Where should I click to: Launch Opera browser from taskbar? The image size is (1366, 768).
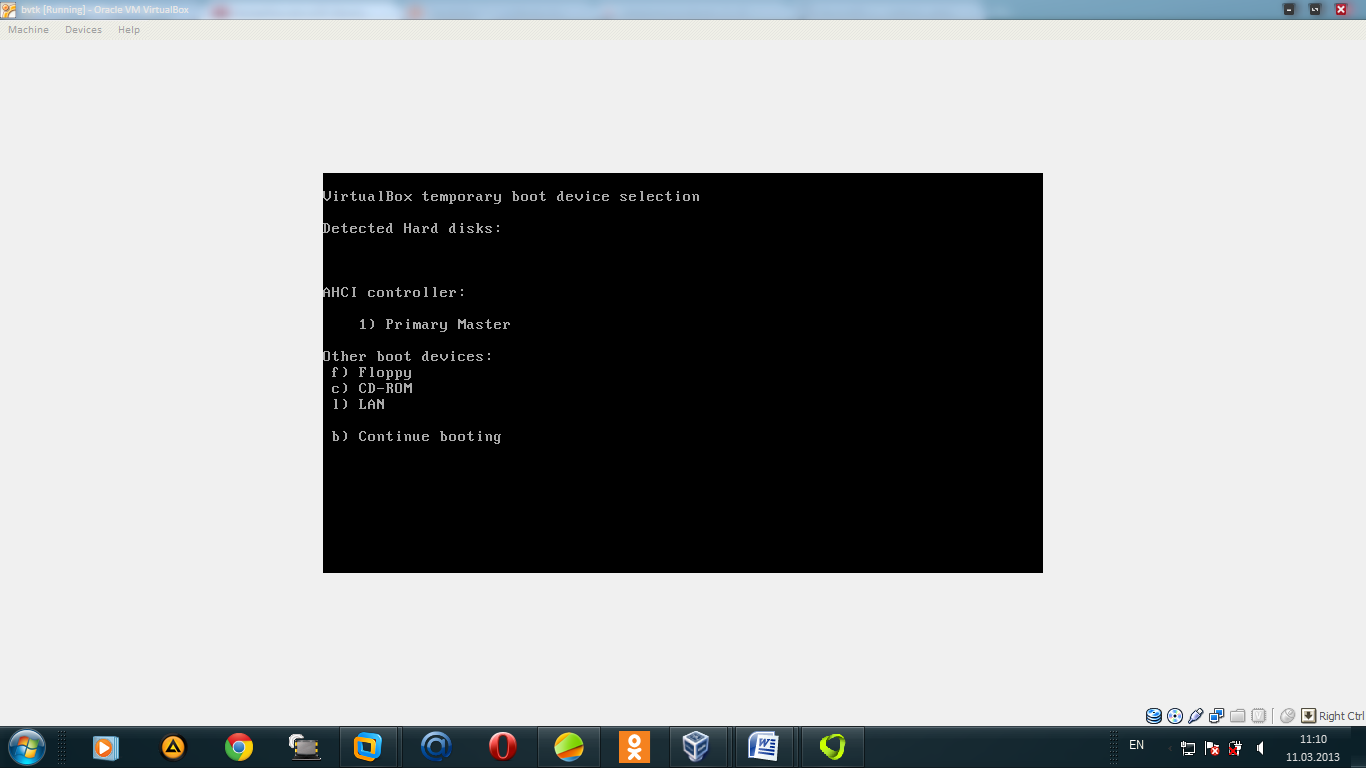(503, 747)
